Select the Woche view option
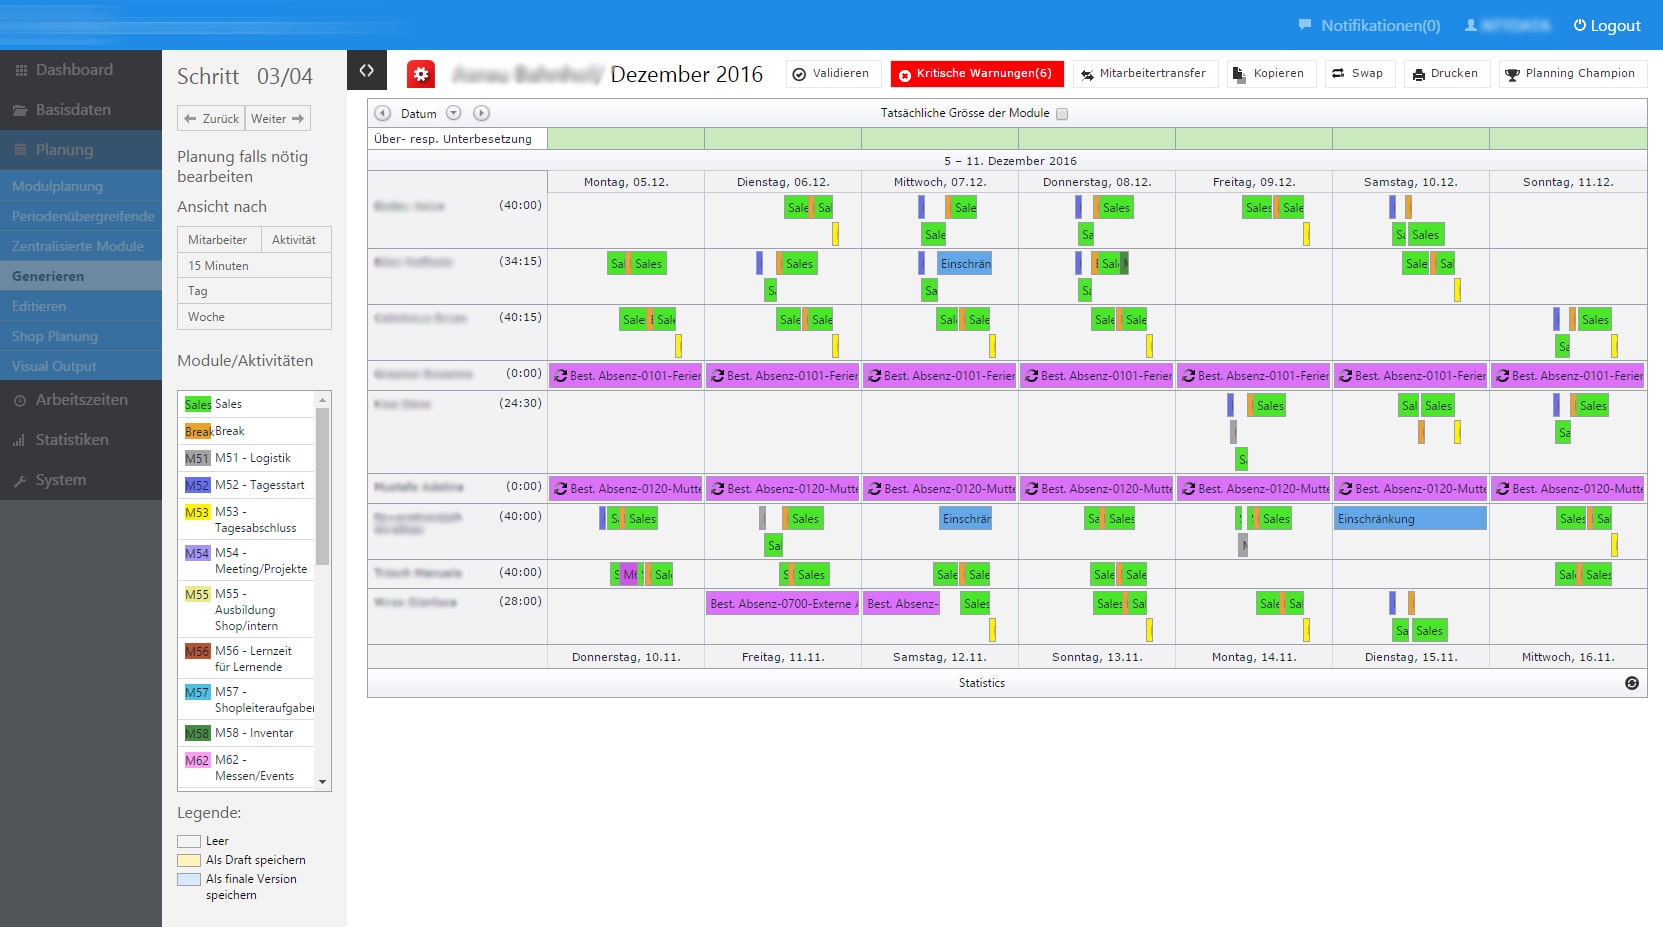 [x=207, y=317]
